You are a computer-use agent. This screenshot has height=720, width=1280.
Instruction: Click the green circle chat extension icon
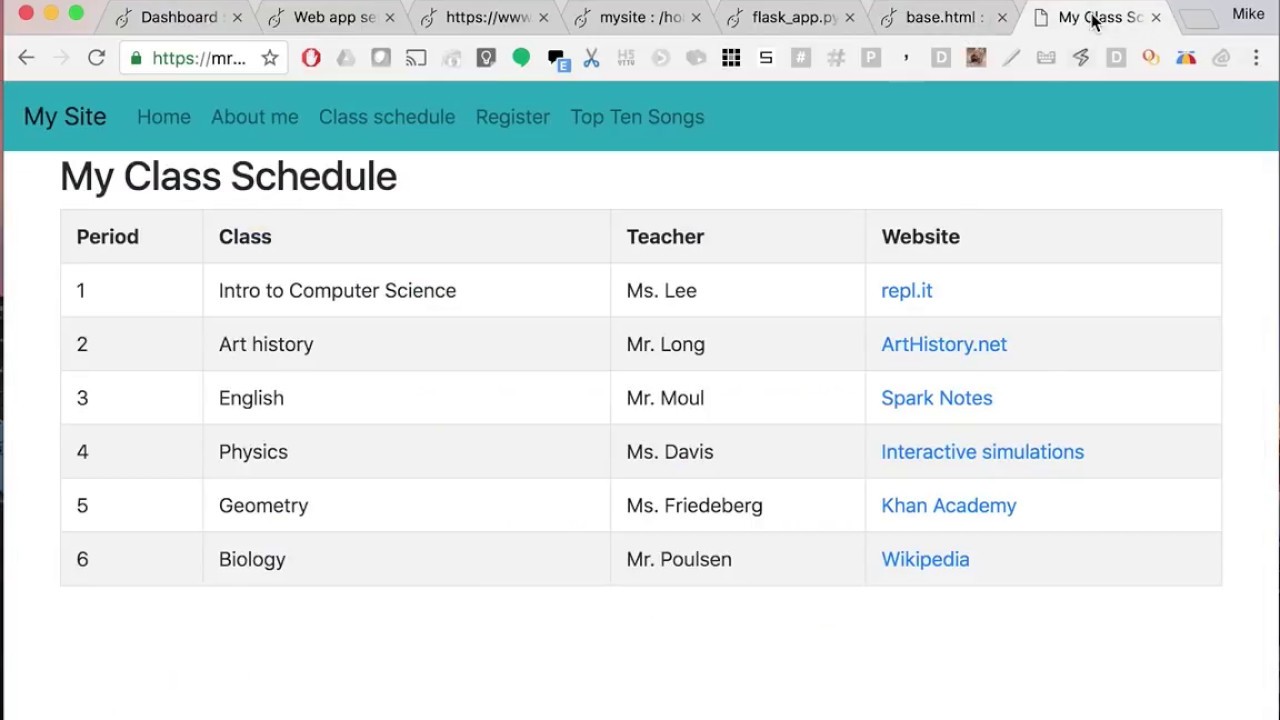click(x=521, y=58)
